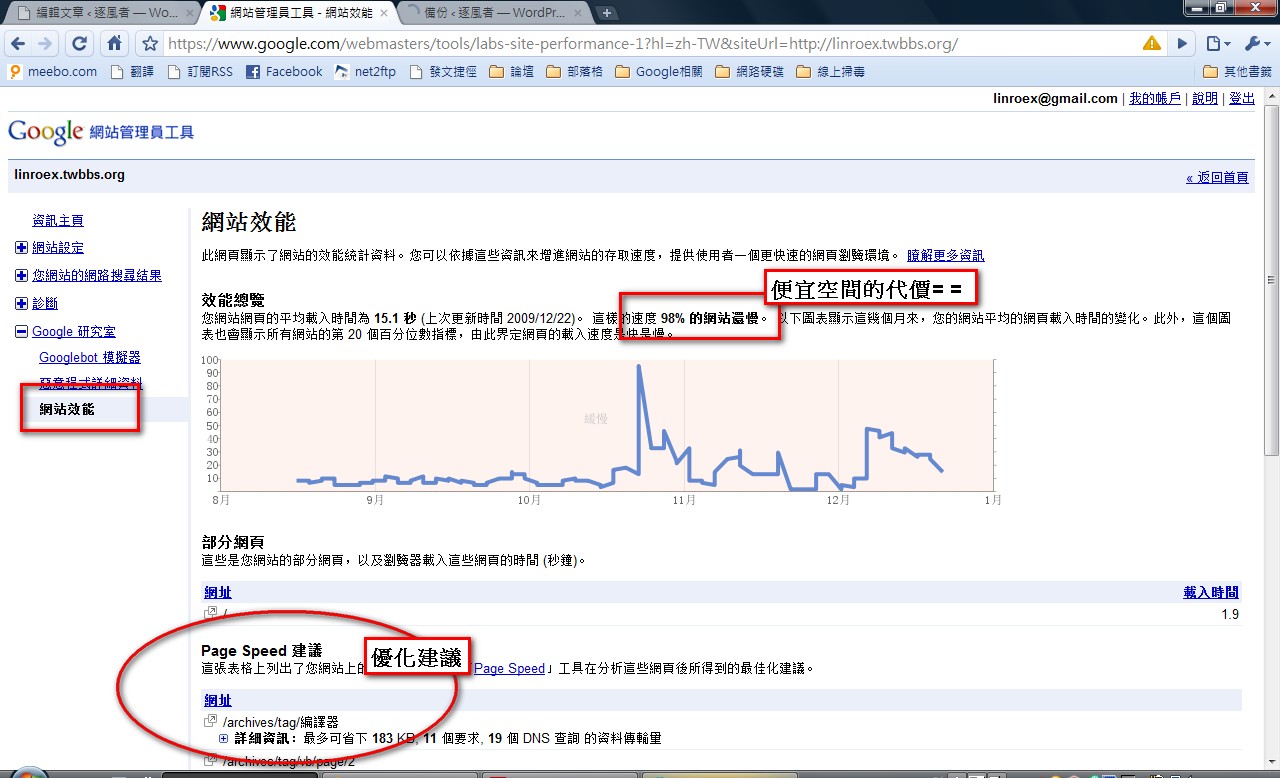Expand 詳細資訊 for /archives/tag/編譯器
The image size is (1280, 778).
224,738
